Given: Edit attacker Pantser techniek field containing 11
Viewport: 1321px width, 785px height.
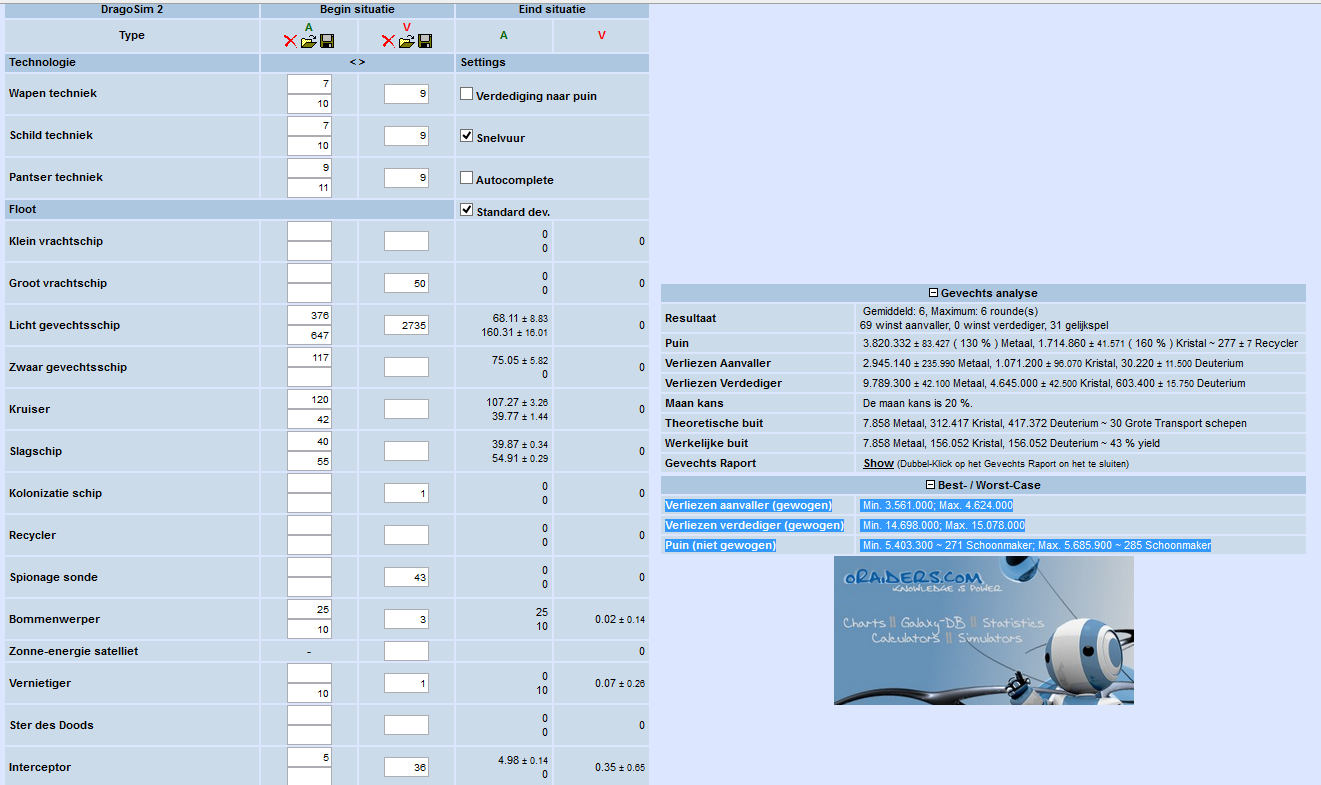Looking at the screenshot, I should pyautogui.click(x=309, y=188).
